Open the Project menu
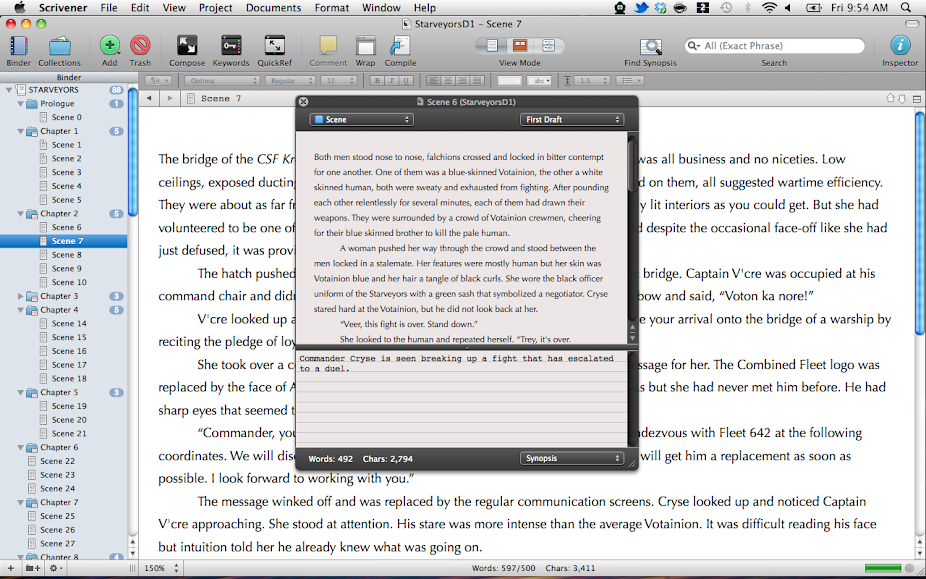Viewport: 926px width, 579px height. click(215, 8)
